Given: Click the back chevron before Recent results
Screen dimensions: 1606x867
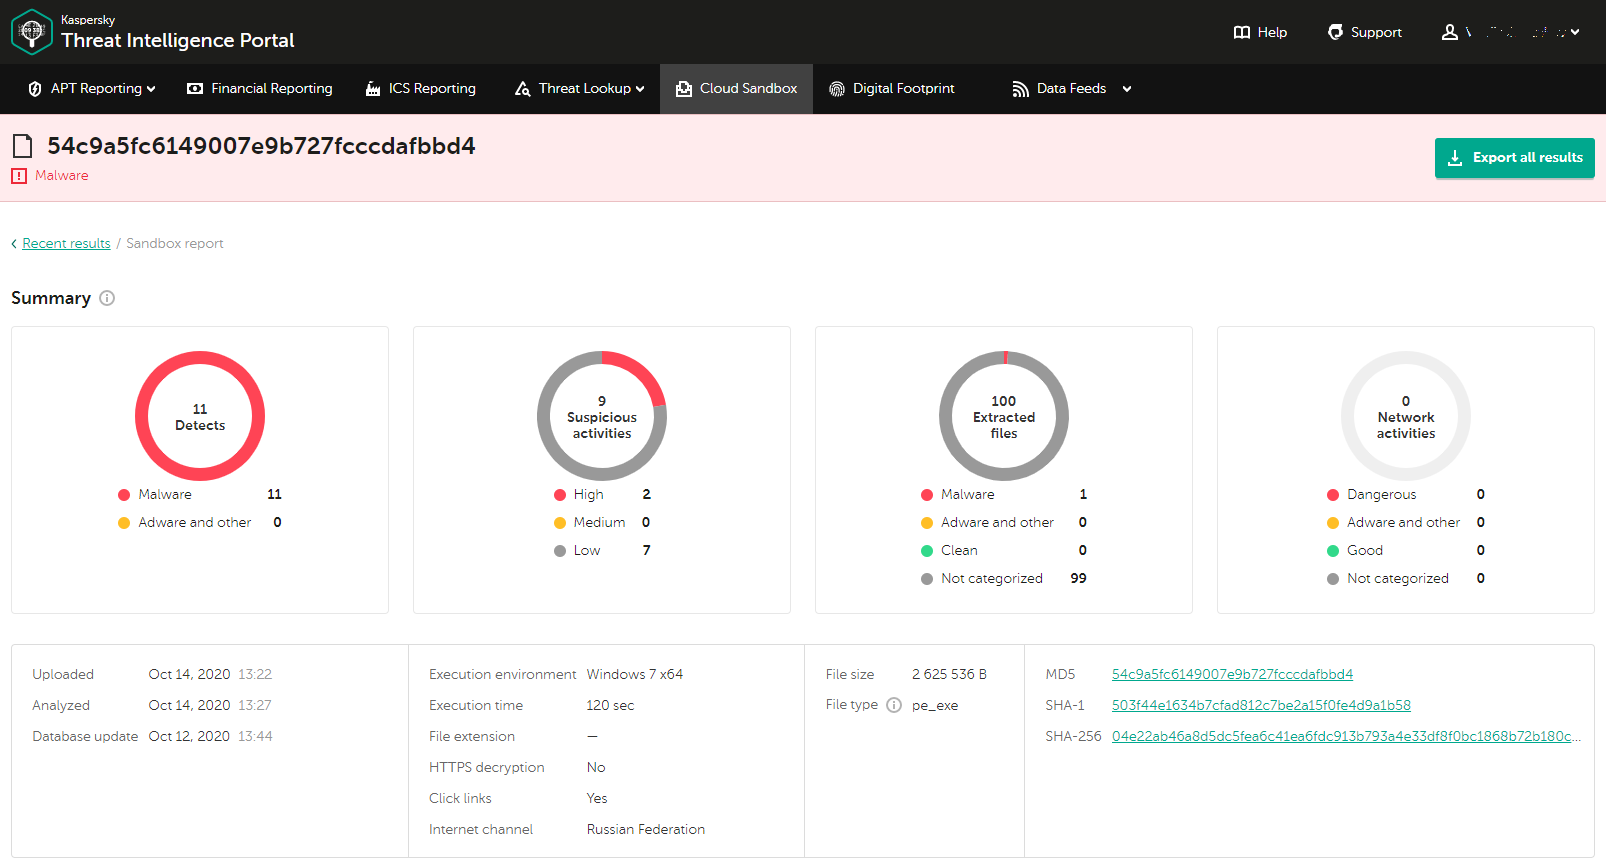Looking at the screenshot, I should (14, 244).
